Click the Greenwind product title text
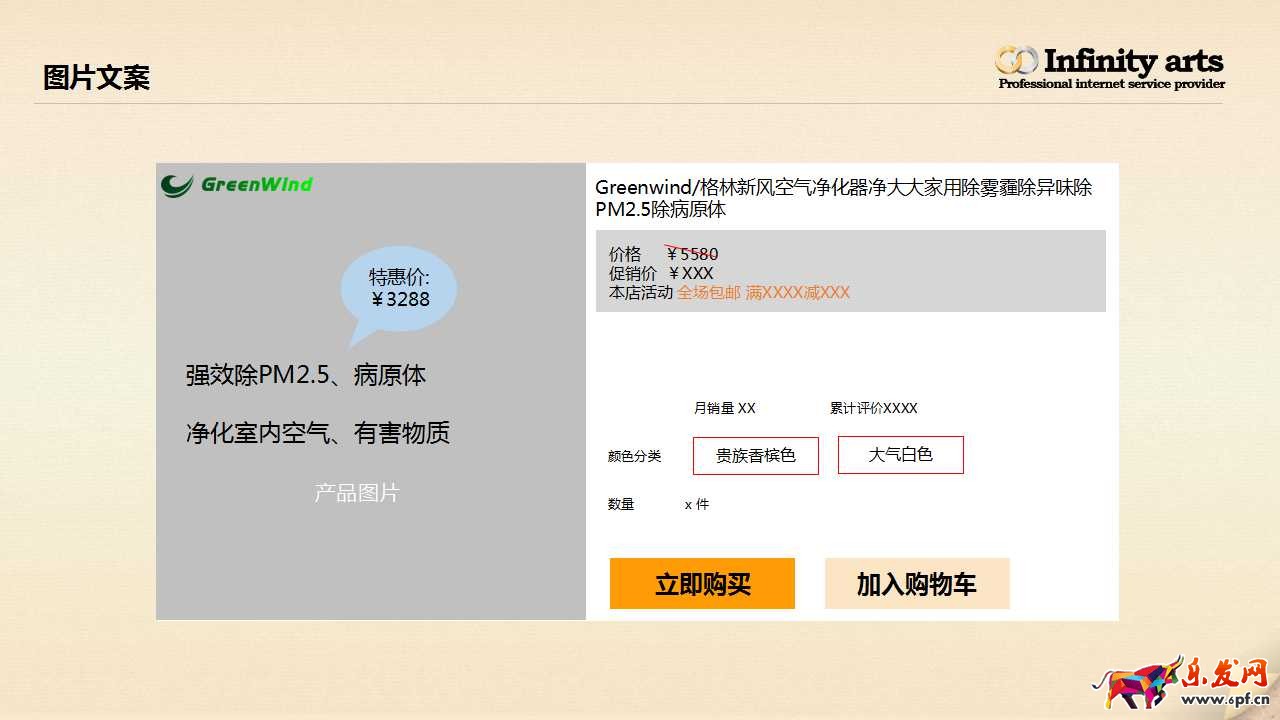Image resolution: width=1280 pixels, height=720 pixels. [843, 198]
